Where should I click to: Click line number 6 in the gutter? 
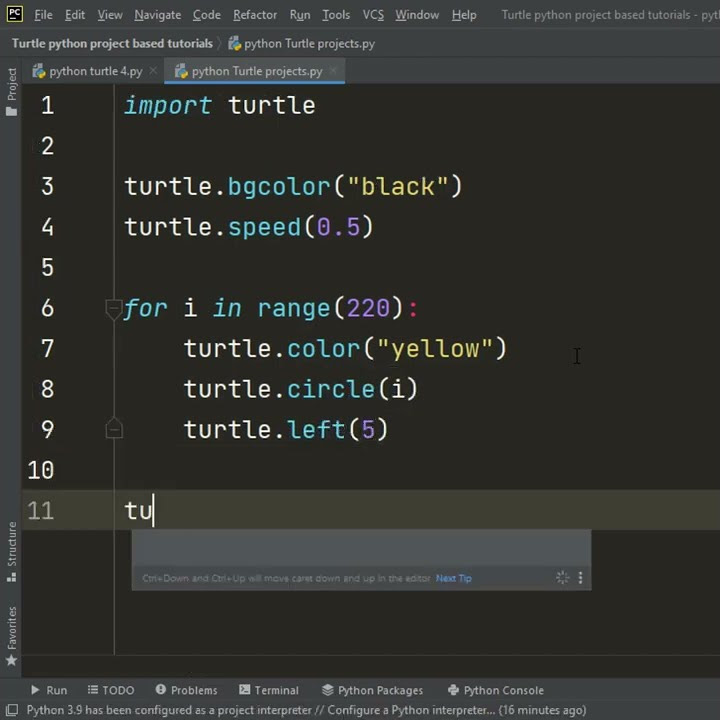(x=47, y=308)
